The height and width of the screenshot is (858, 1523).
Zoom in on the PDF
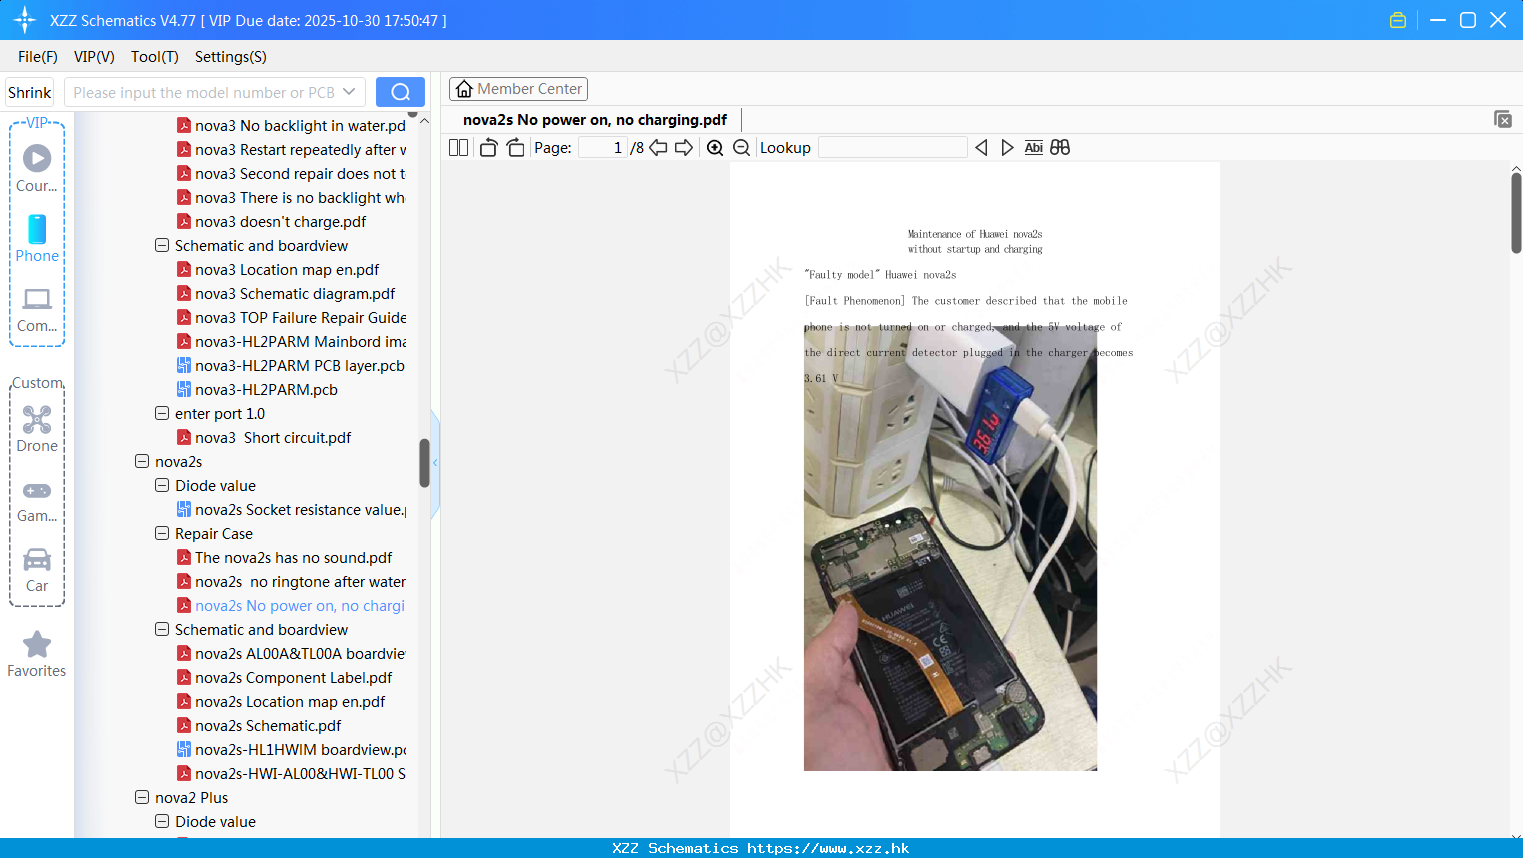pyautogui.click(x=715, y=148)
